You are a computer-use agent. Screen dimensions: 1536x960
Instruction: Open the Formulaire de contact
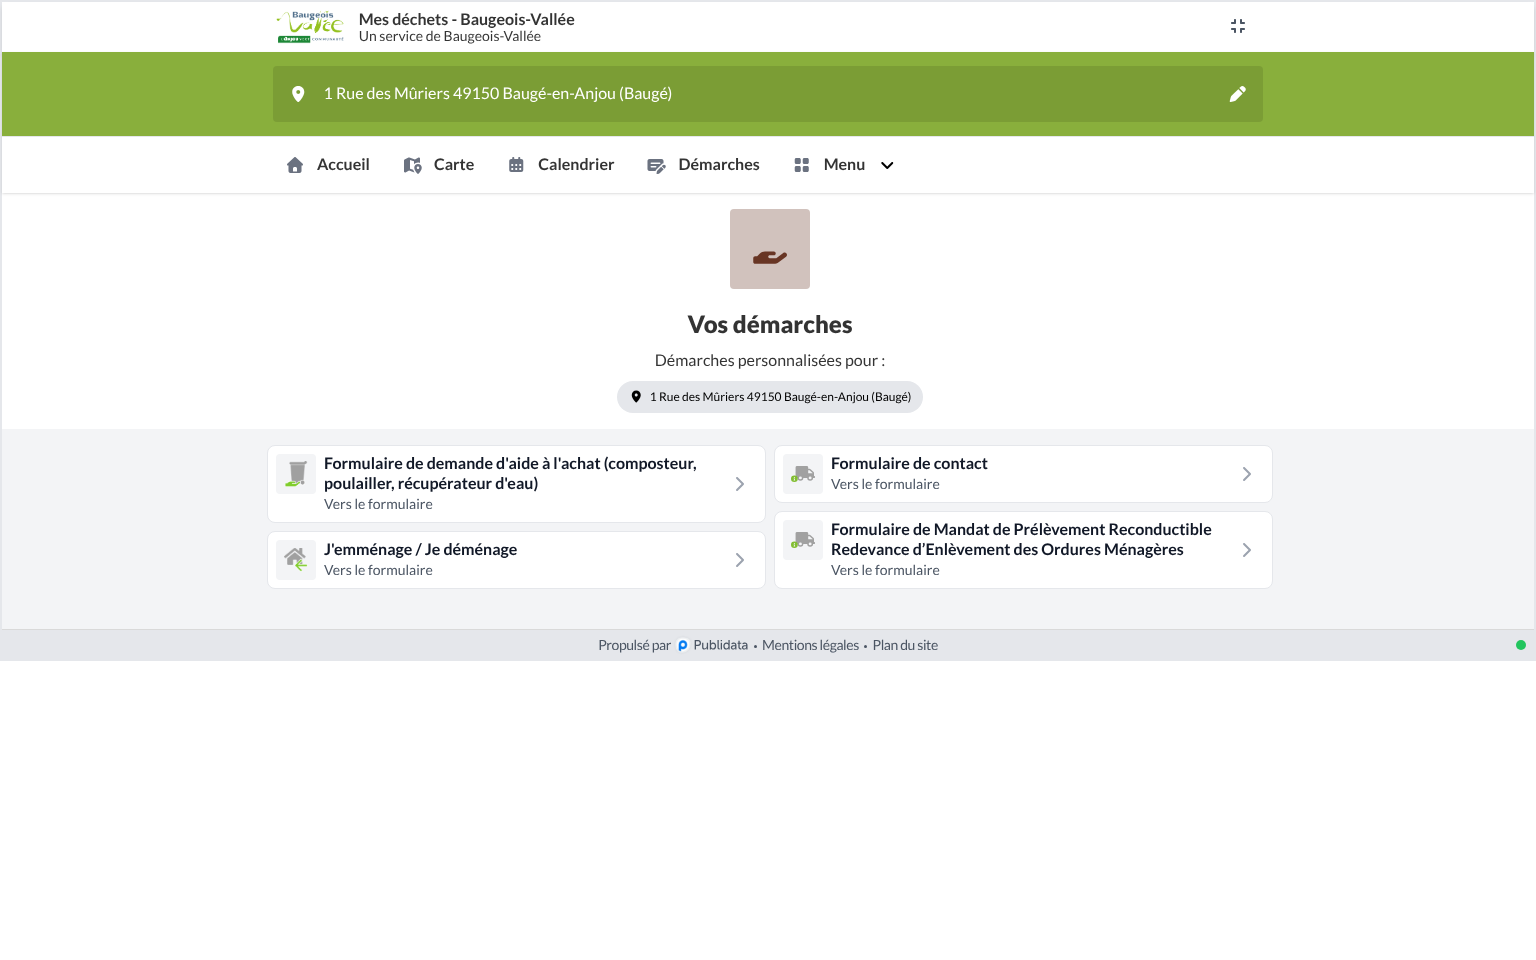tap(1023, 474)
